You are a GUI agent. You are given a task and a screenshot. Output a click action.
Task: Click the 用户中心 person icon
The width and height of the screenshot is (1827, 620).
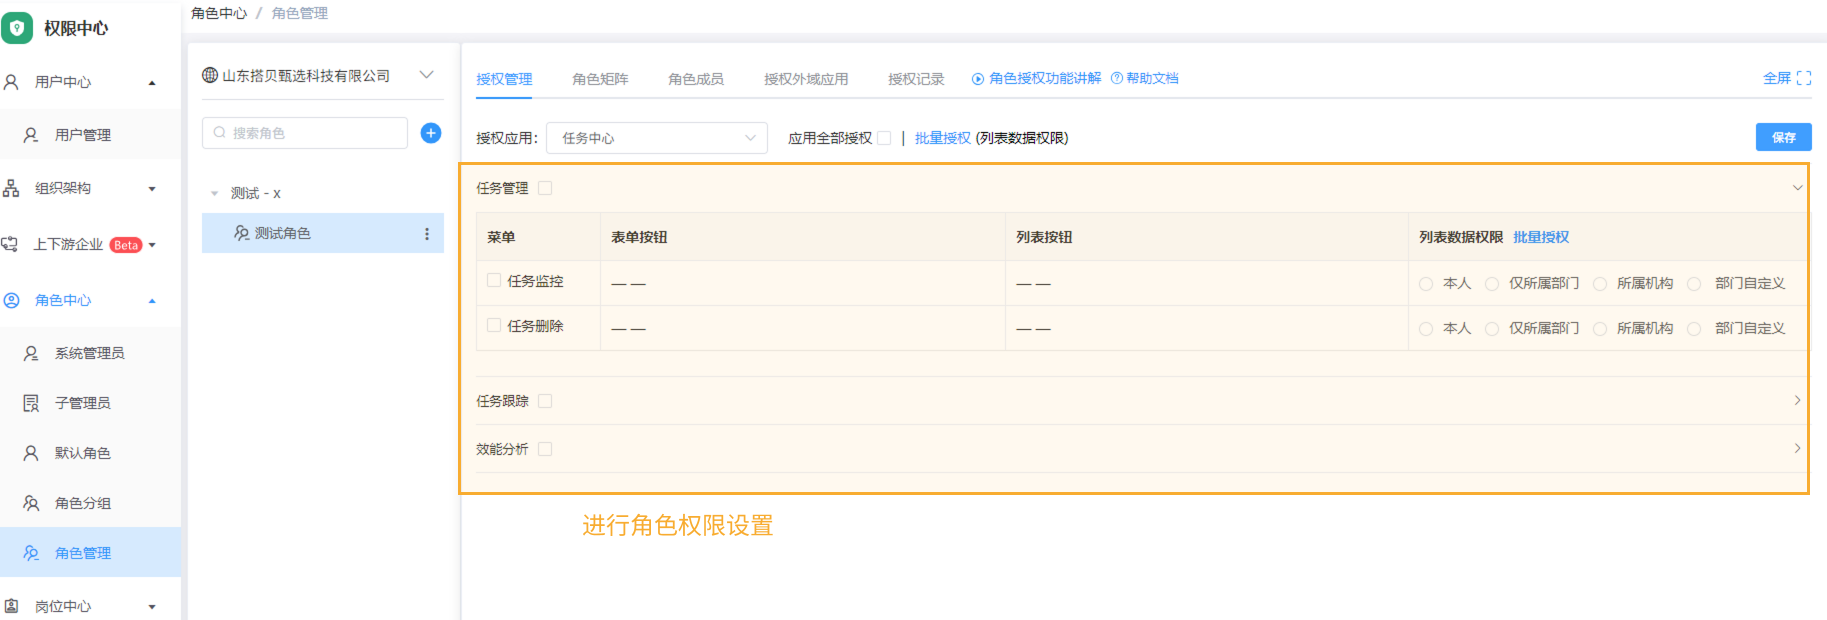point(11,82)
